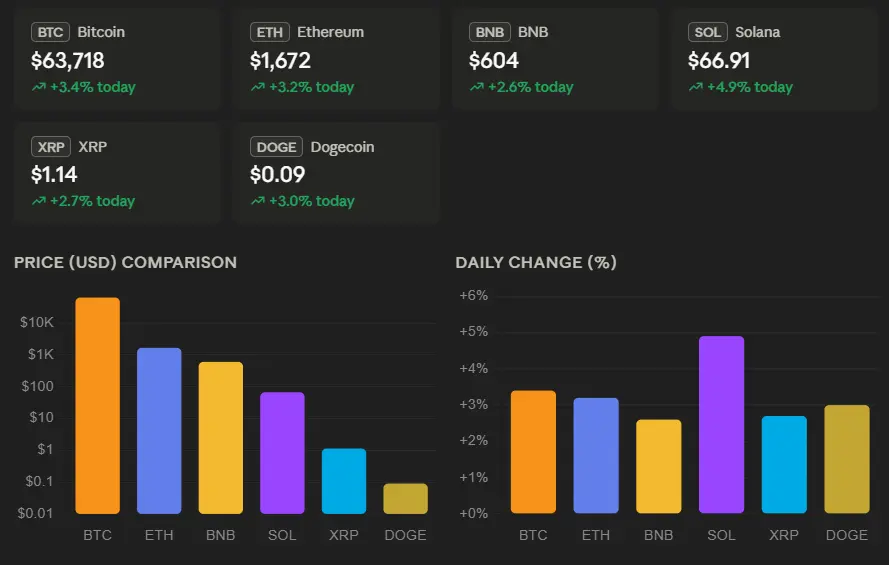Click the olive DOGE bar in price chart
The image size is (889, 565).
(405, 499)
